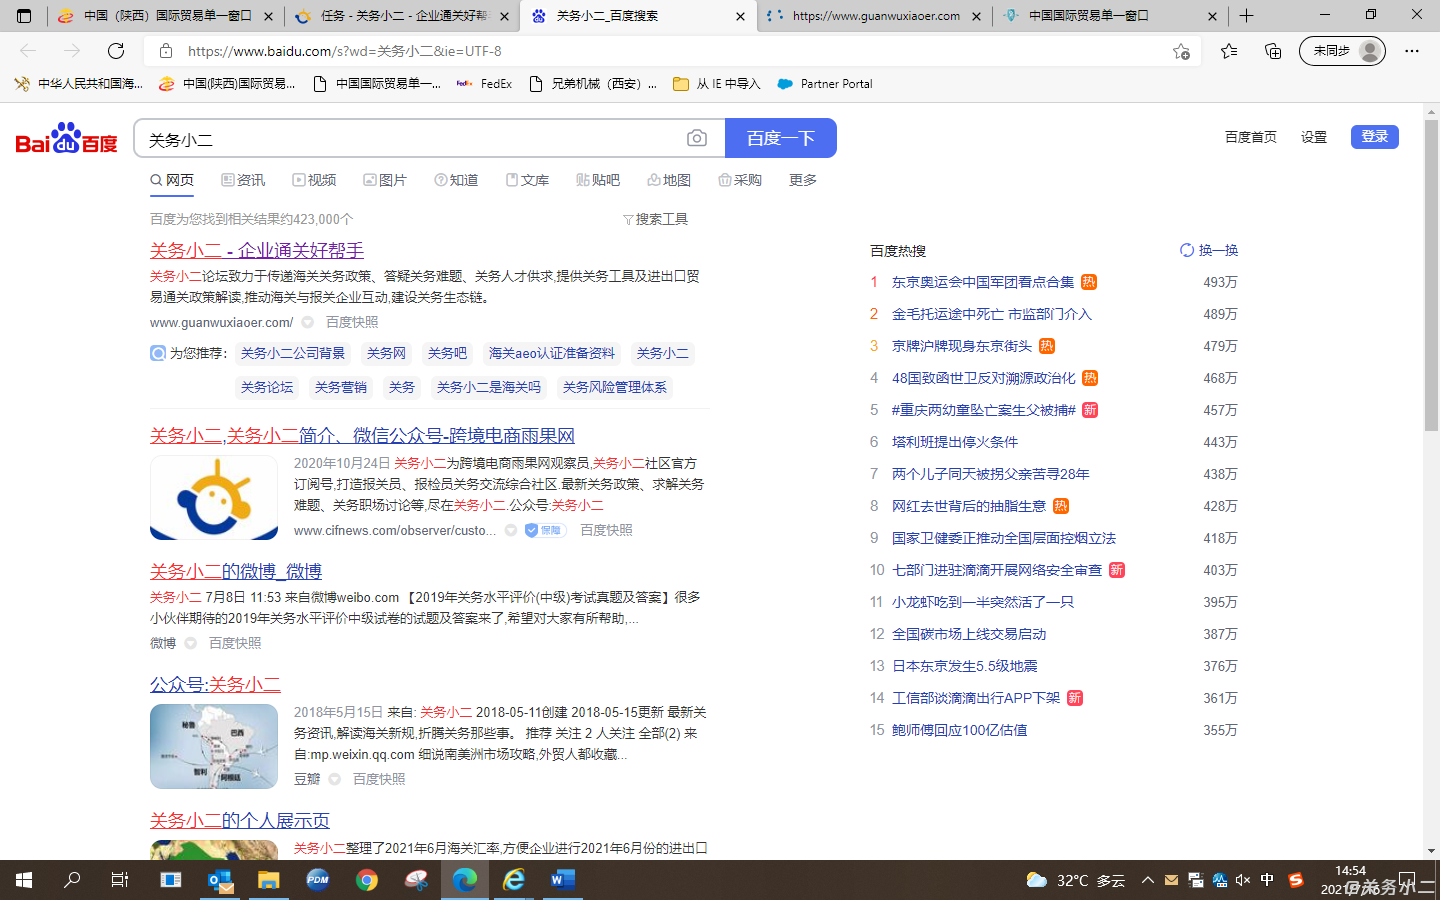Open result 公众号:关务小二
This screenshot has height=900, width=1440.
[x=215, y=684]
